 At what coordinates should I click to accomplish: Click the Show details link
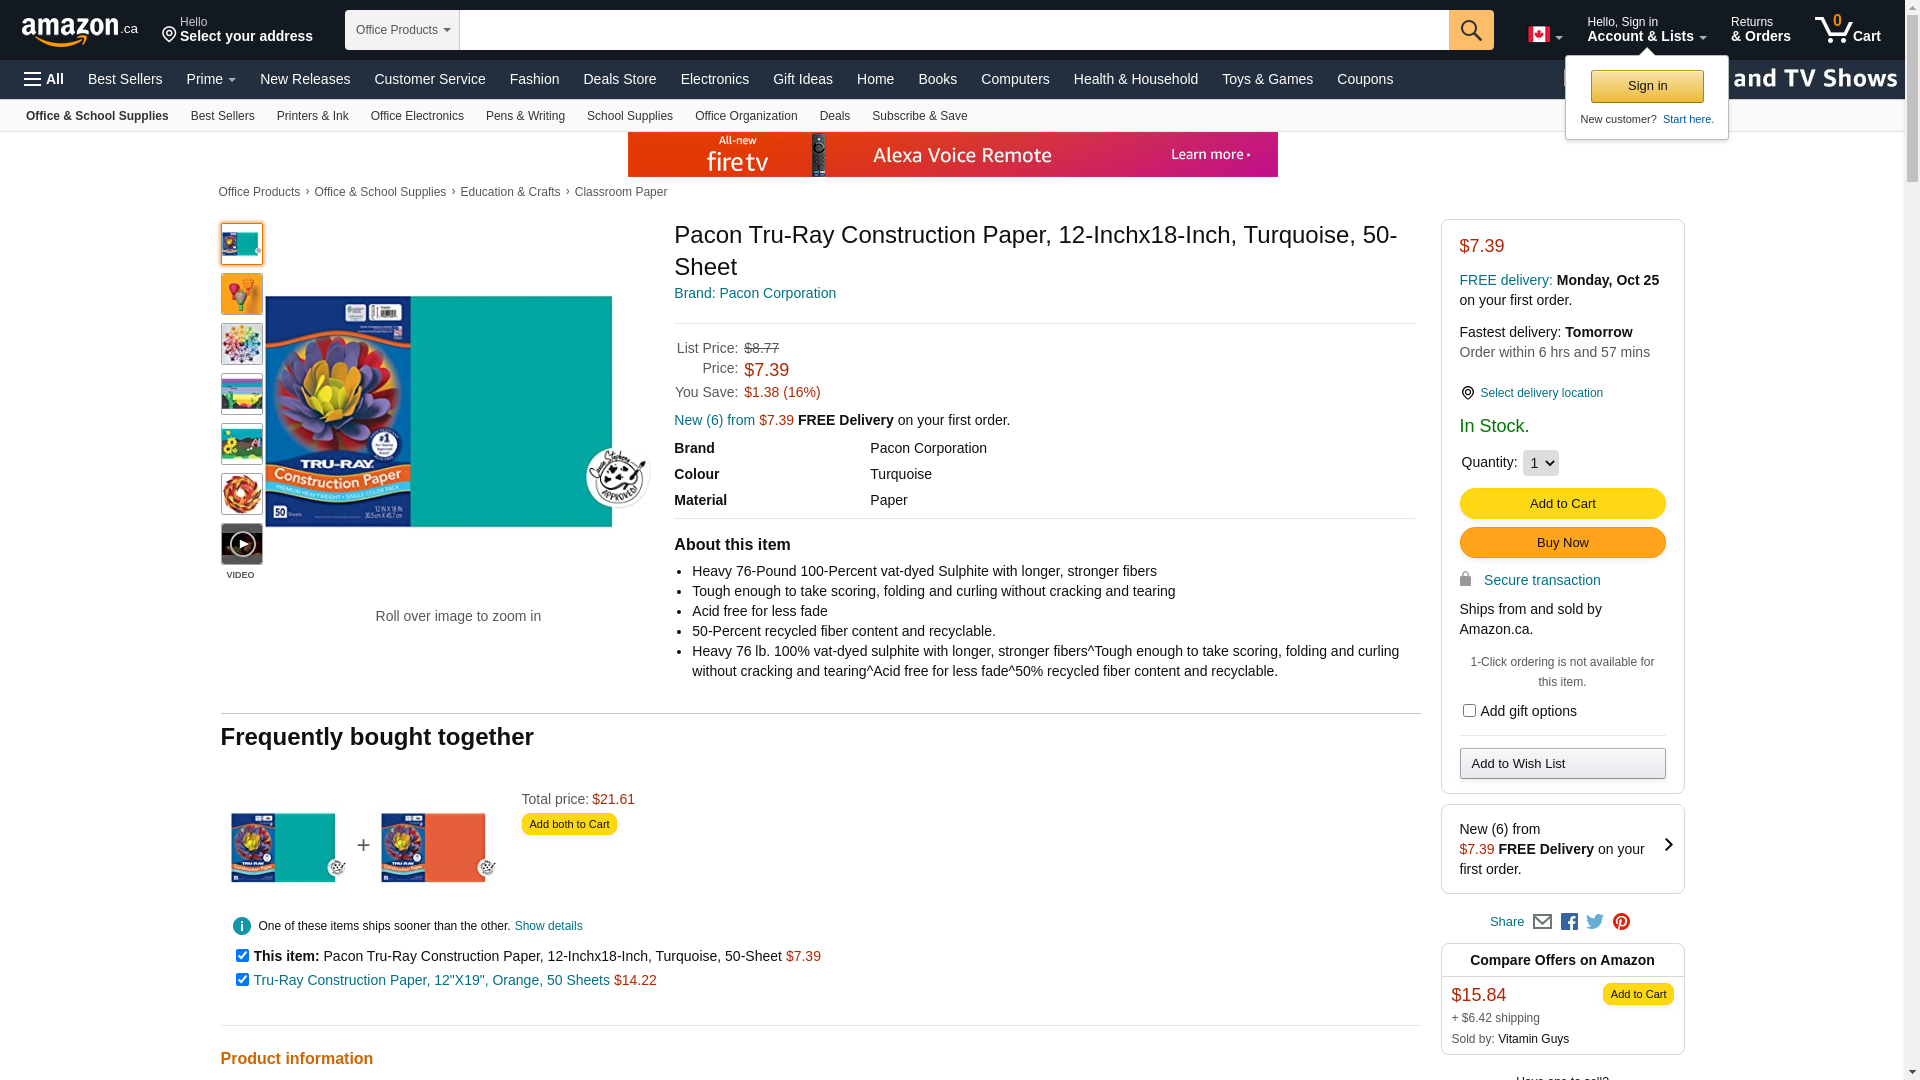pyautogui.click(x=548, y=926)
